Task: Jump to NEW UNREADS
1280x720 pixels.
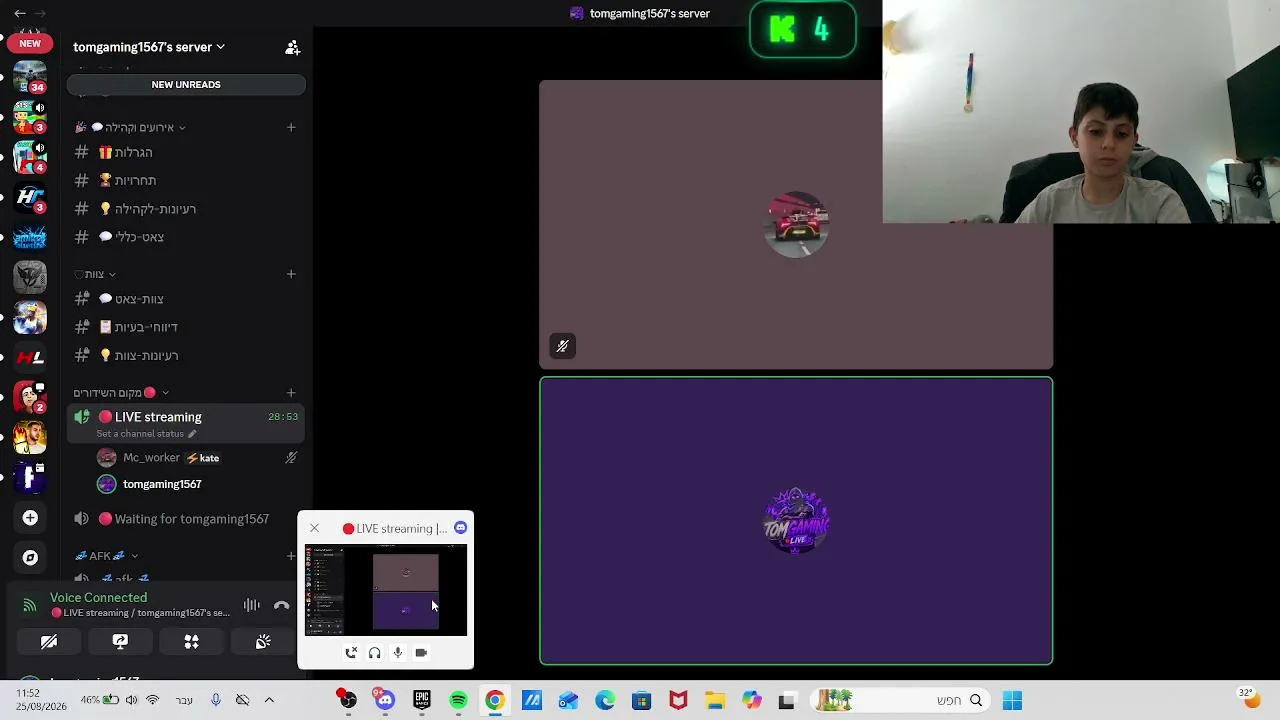Action: point(186,85)
